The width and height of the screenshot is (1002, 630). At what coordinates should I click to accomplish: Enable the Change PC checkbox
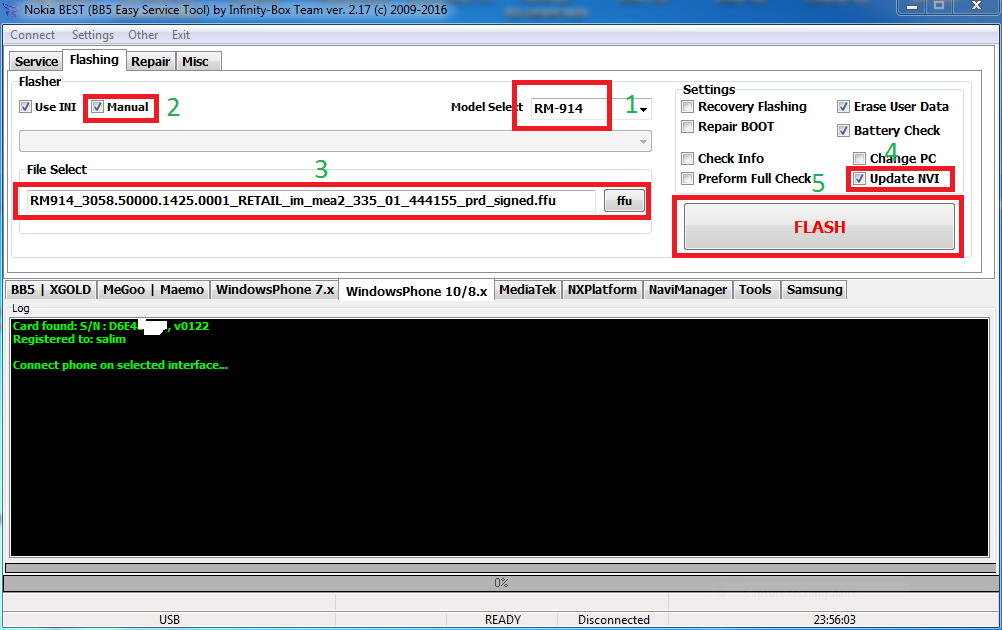pos(859,158)
